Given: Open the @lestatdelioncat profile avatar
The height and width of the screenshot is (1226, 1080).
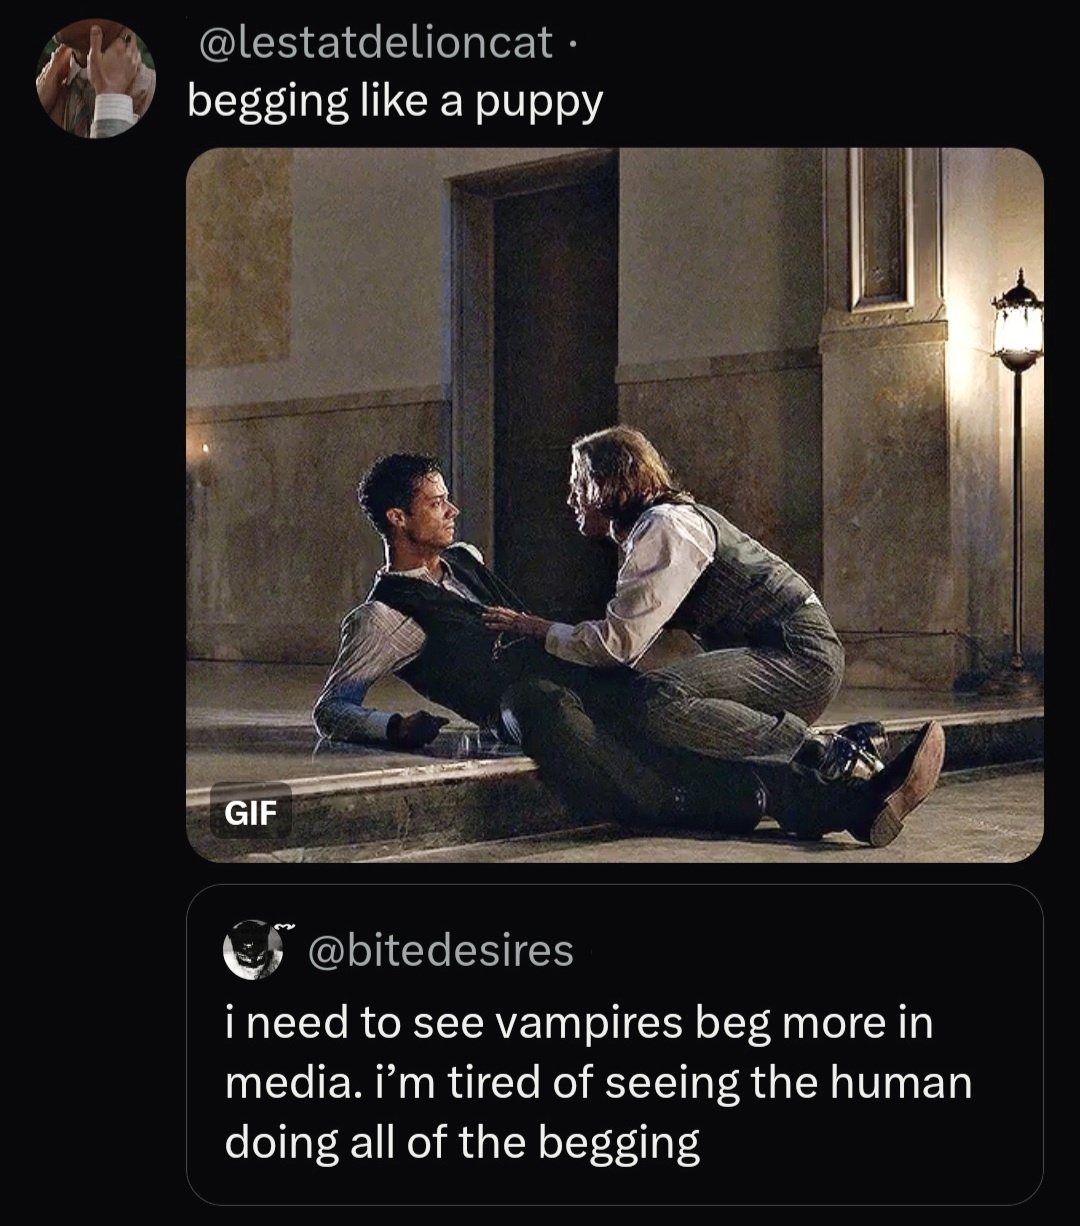Looking at the screenshot, I should 96,78.
